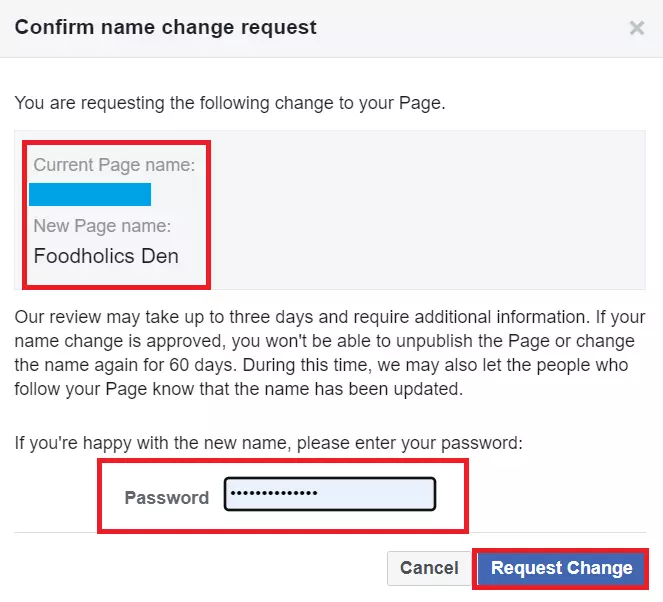The width and height of the screenshot is (663, 602).
Task: Close the dialog with the X icon
Action: 636,28
